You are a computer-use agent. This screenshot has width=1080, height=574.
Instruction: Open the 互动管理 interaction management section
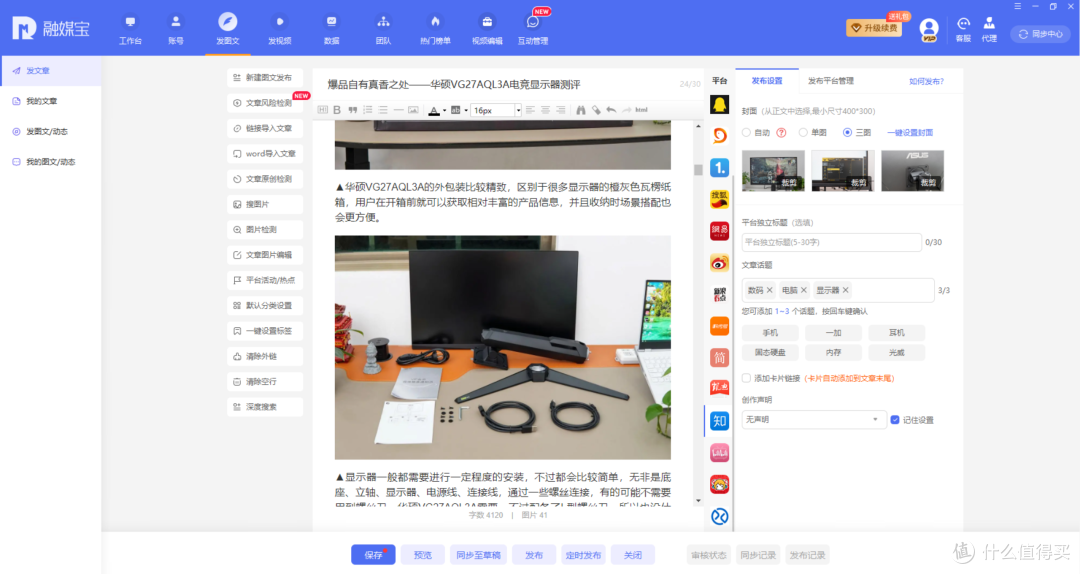coord(533,30)
